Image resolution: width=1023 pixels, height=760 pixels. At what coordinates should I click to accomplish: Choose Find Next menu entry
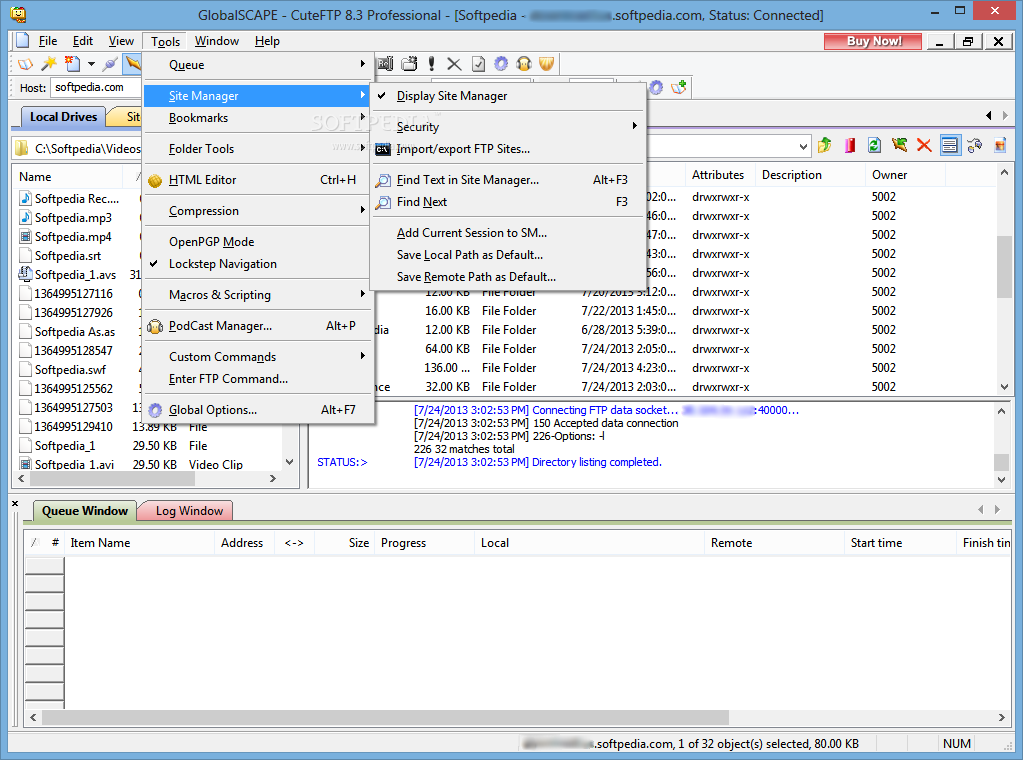pyautogui.click(x=508, y=202)
